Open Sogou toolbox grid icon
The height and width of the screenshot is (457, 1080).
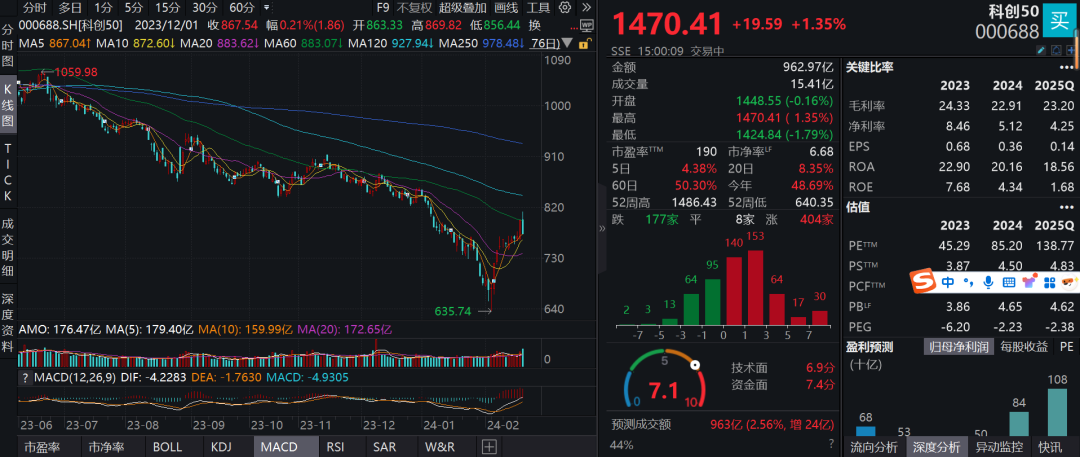click(1050, 281)
